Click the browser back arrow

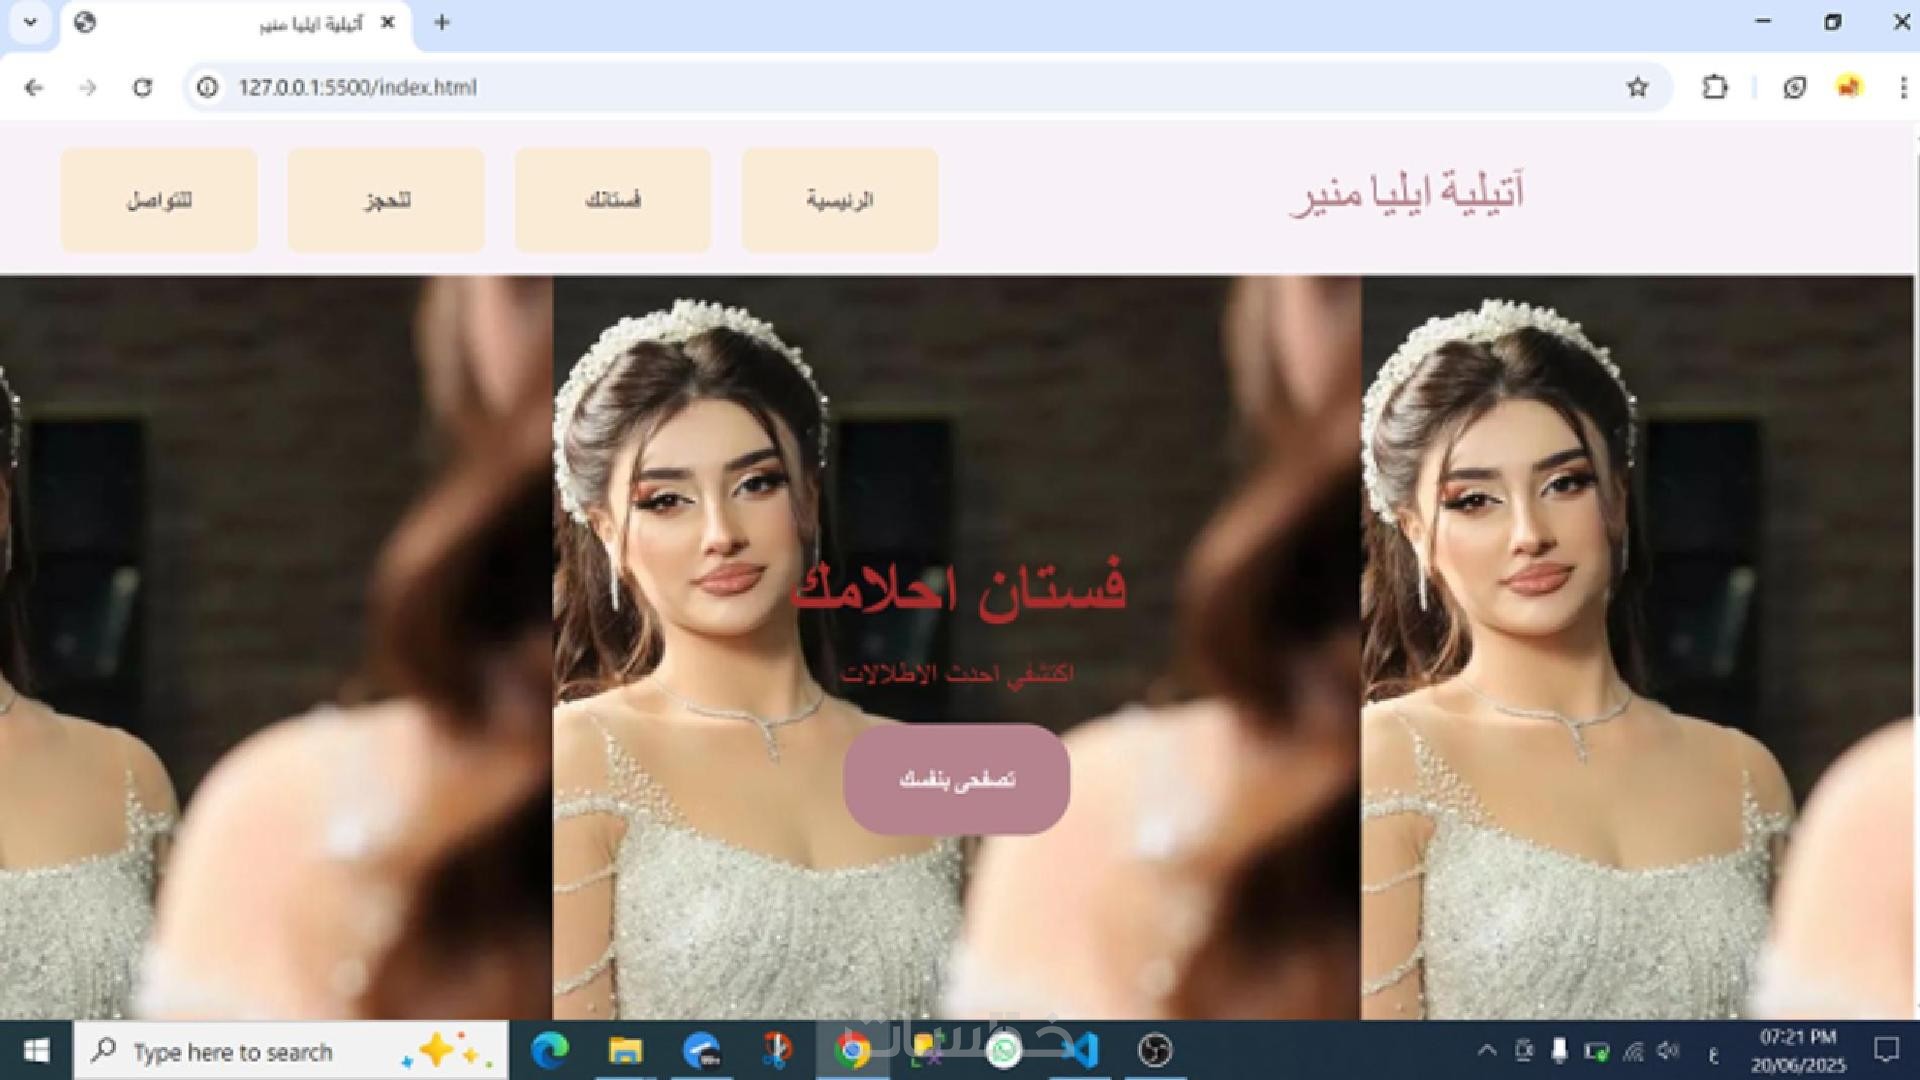tap(34, 88)
